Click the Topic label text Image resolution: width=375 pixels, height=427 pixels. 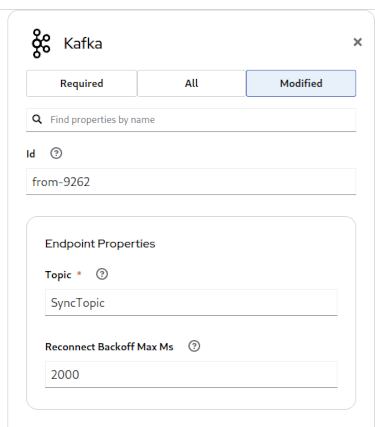tap(58, 275)
